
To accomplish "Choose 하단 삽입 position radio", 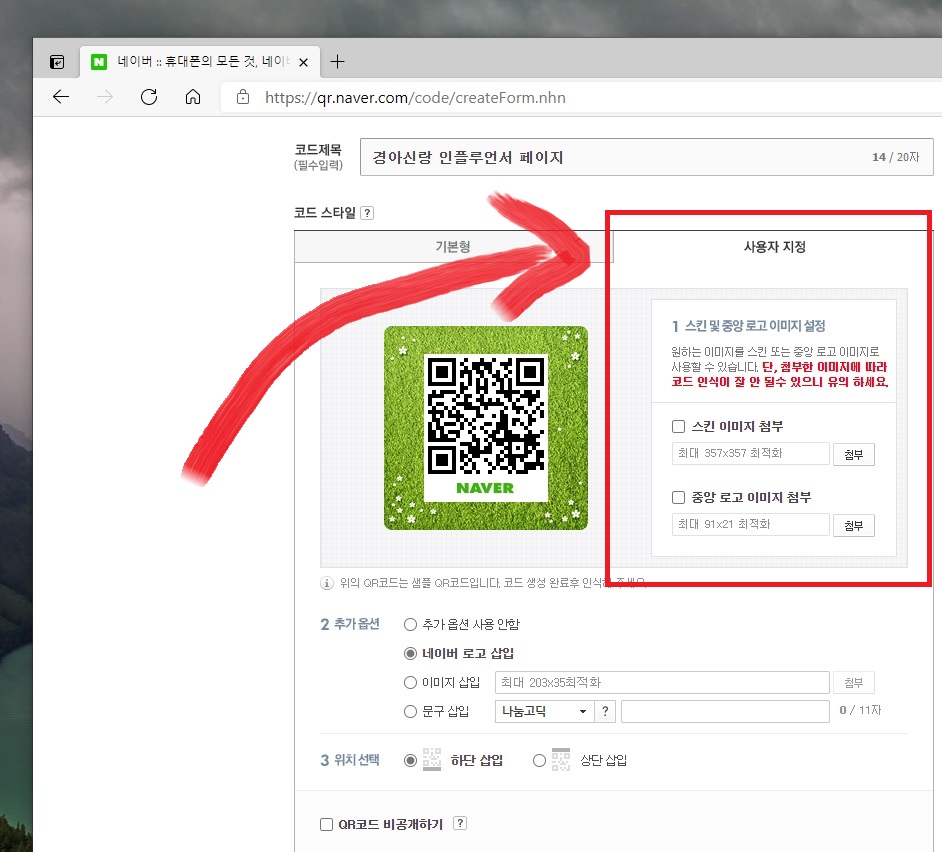I will click(x=410, y=760).
